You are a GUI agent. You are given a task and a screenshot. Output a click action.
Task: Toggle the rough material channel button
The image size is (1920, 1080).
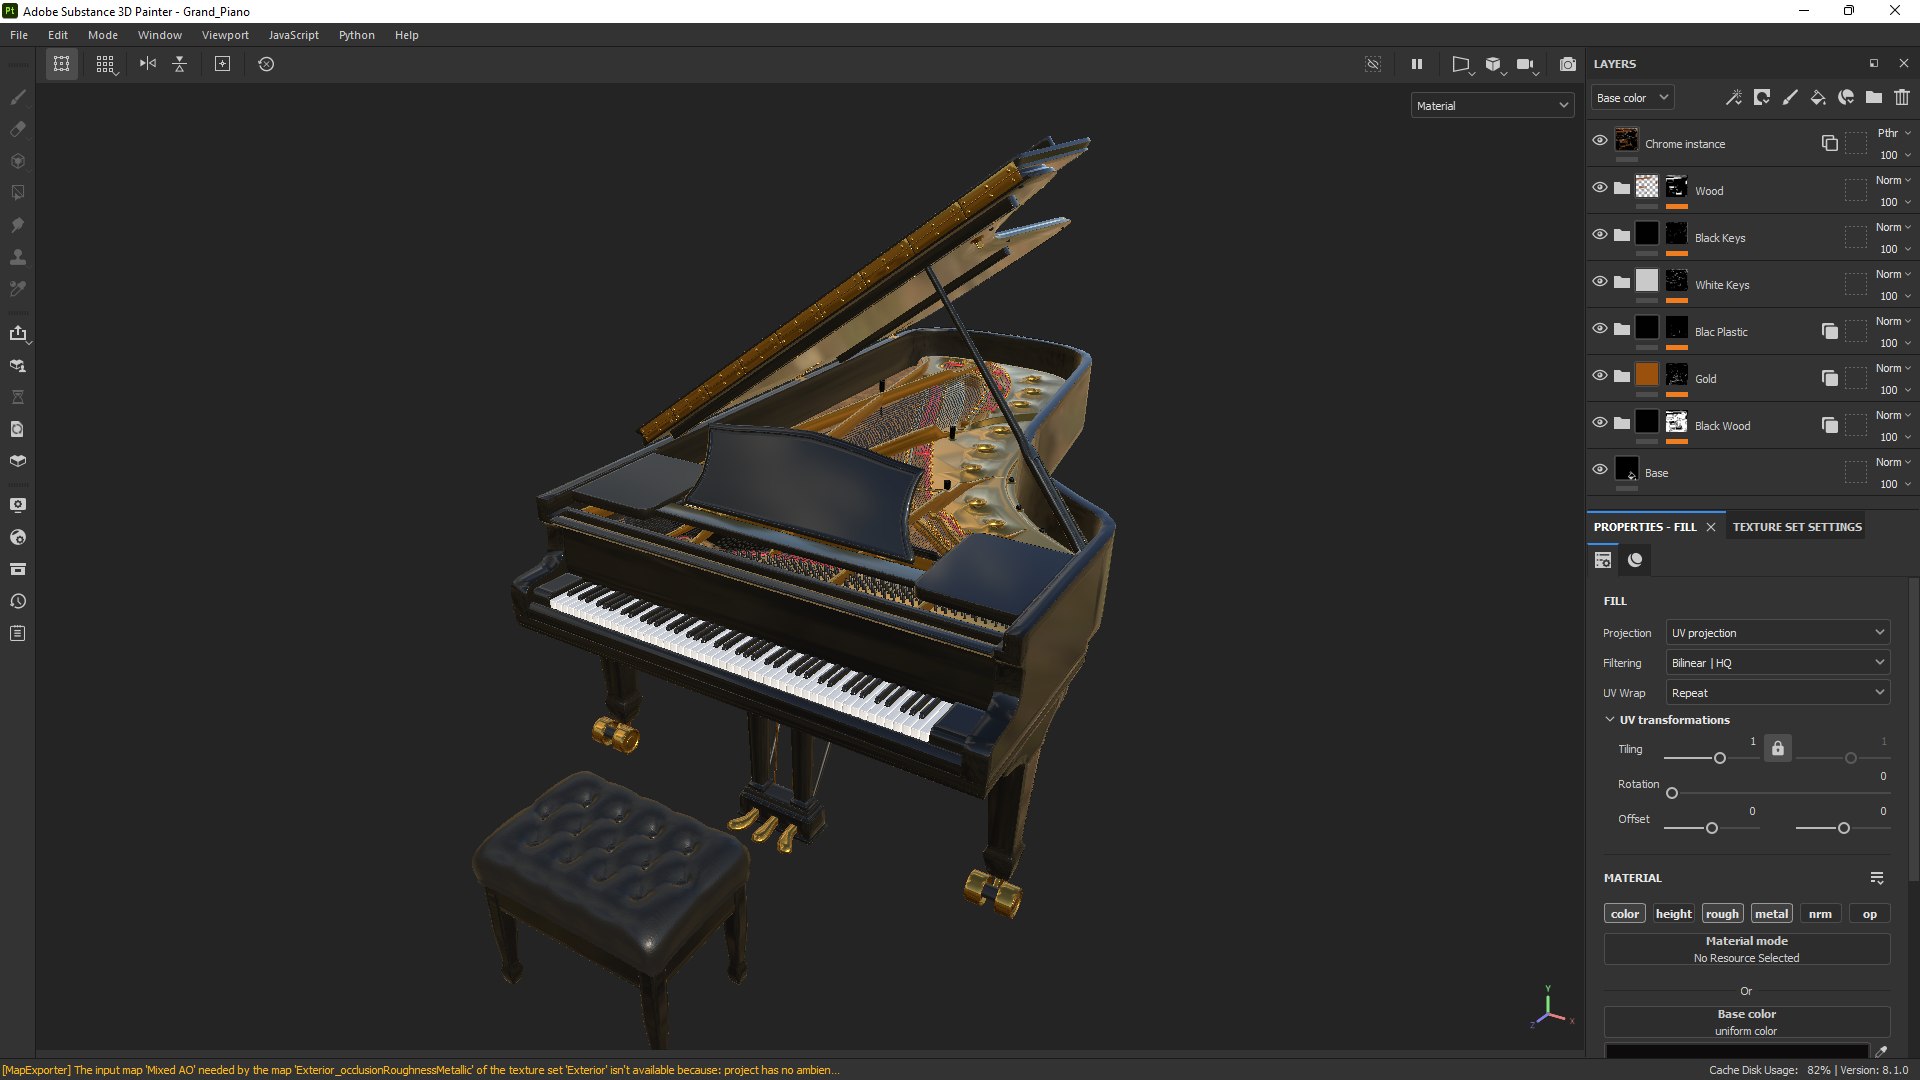coord(1722,914)
